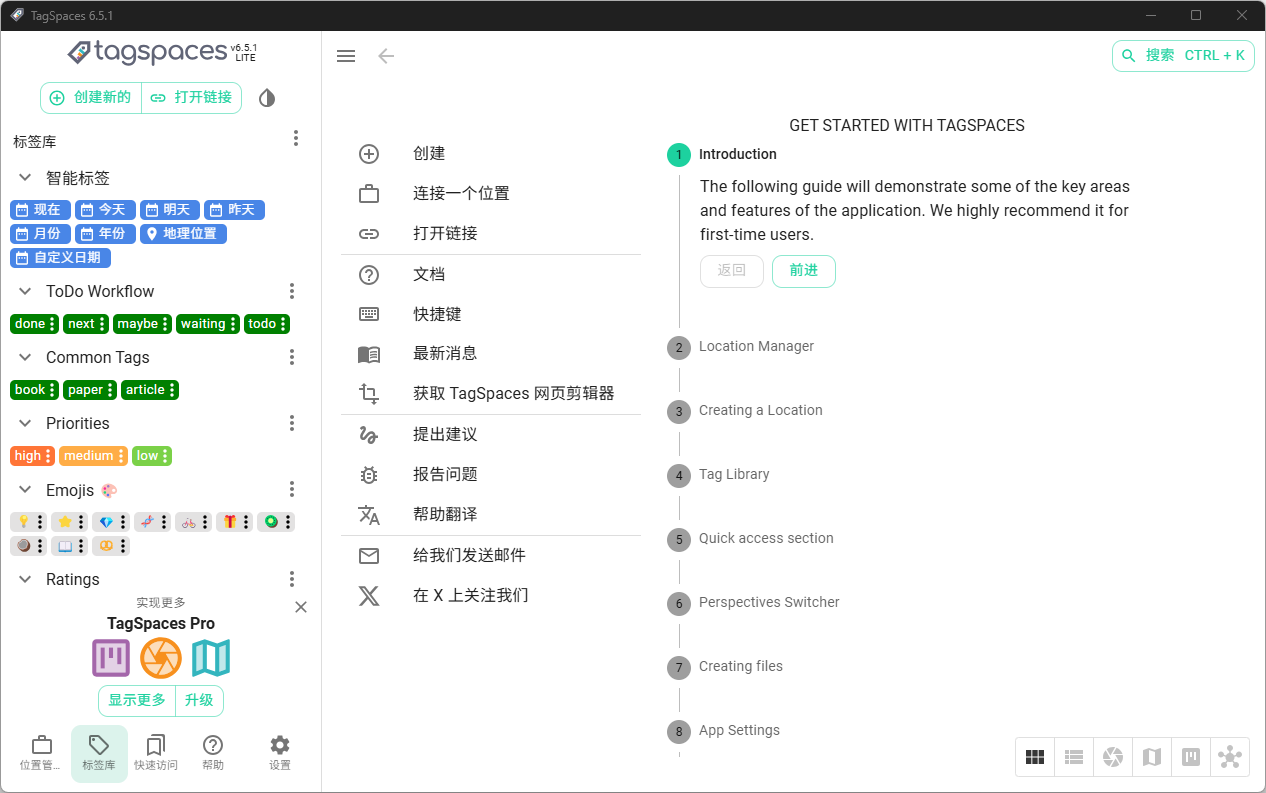Select 创建 menu entry
The width and height of the screenshot is (1266, 793).
tap(491, 154)
